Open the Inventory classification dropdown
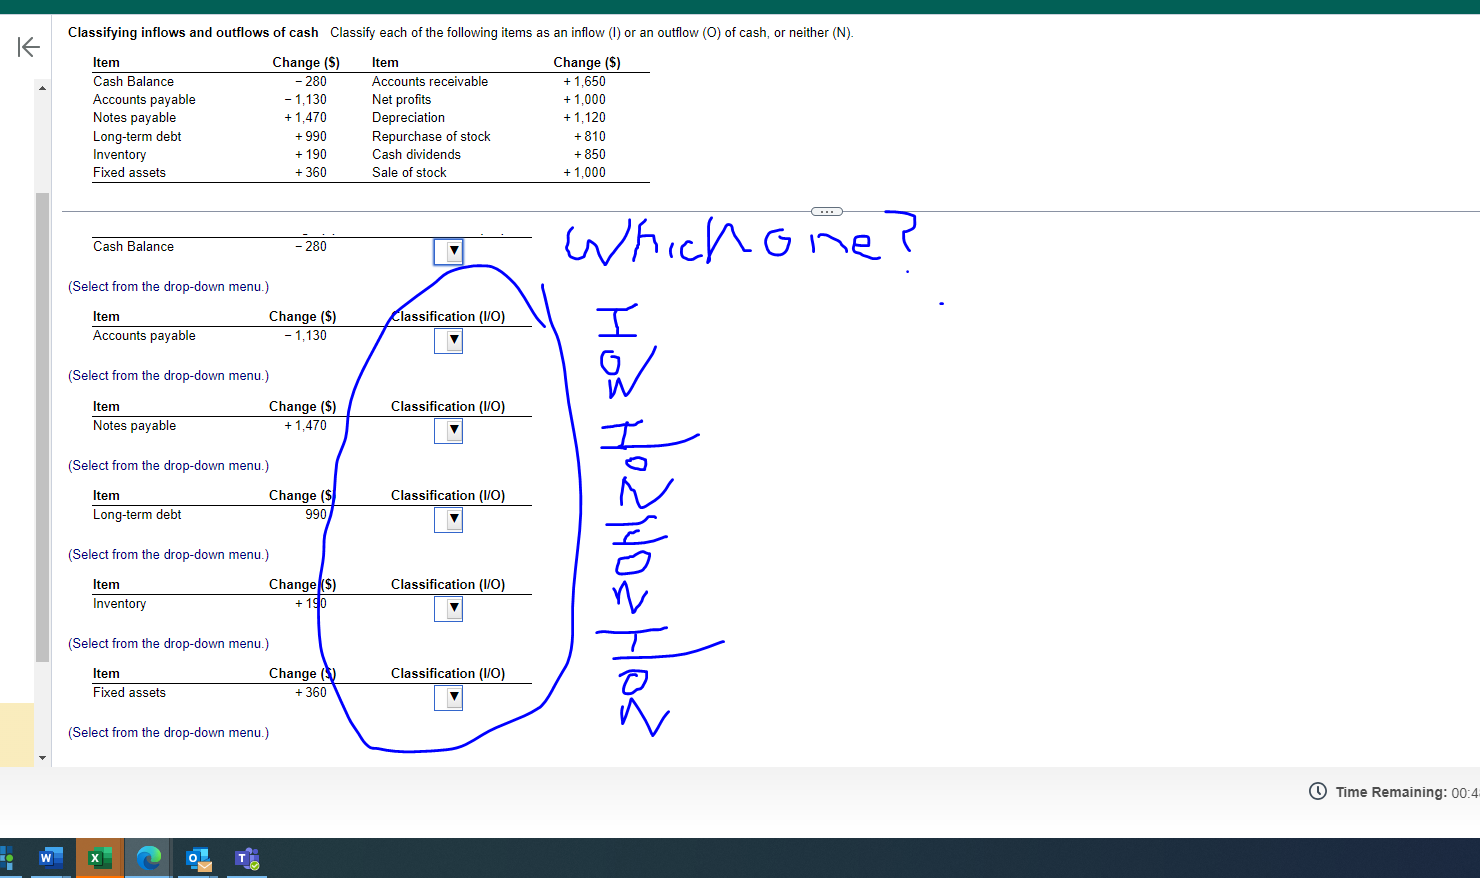The image size is (1480, 878). pyautogui.click(x=449, y=608)
